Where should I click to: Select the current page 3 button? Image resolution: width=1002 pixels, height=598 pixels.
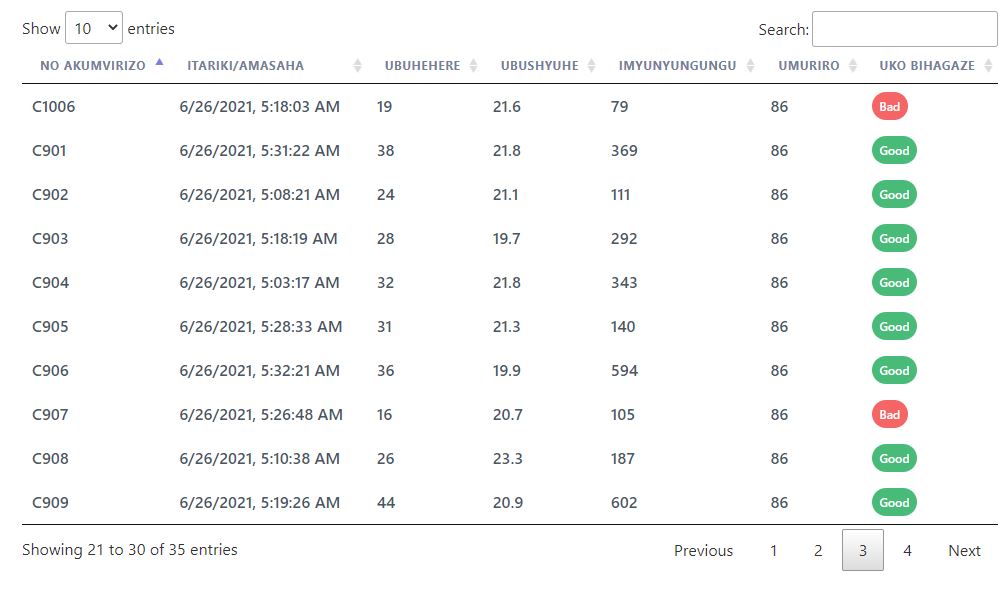pos(863,550)
